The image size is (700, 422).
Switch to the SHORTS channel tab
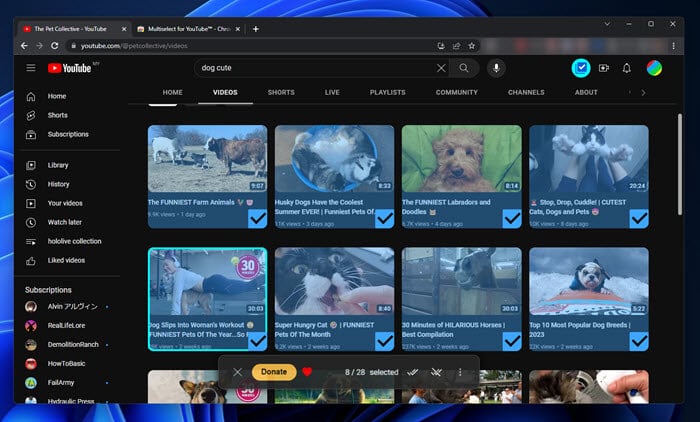[x=281, y=93]
